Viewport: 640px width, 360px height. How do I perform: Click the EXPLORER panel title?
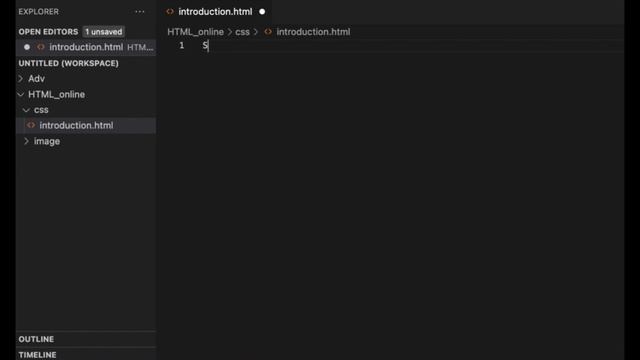point(38,12)
